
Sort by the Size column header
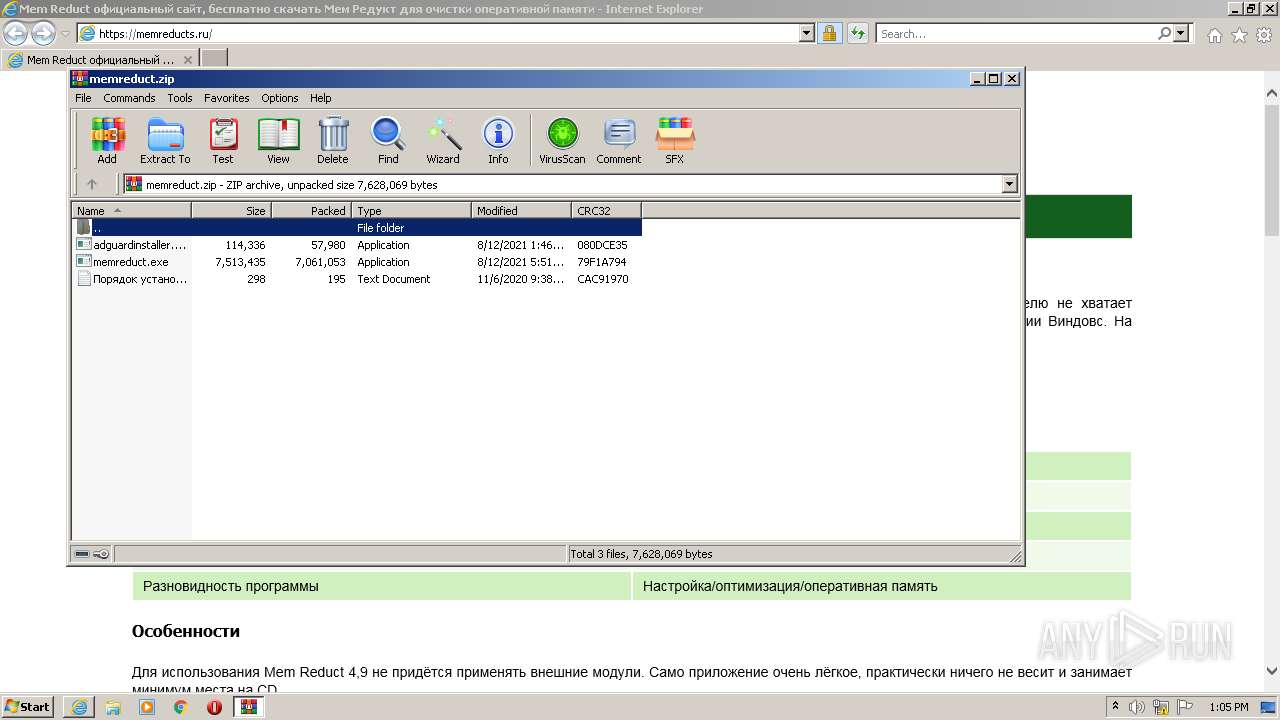[x=232, y=211]
